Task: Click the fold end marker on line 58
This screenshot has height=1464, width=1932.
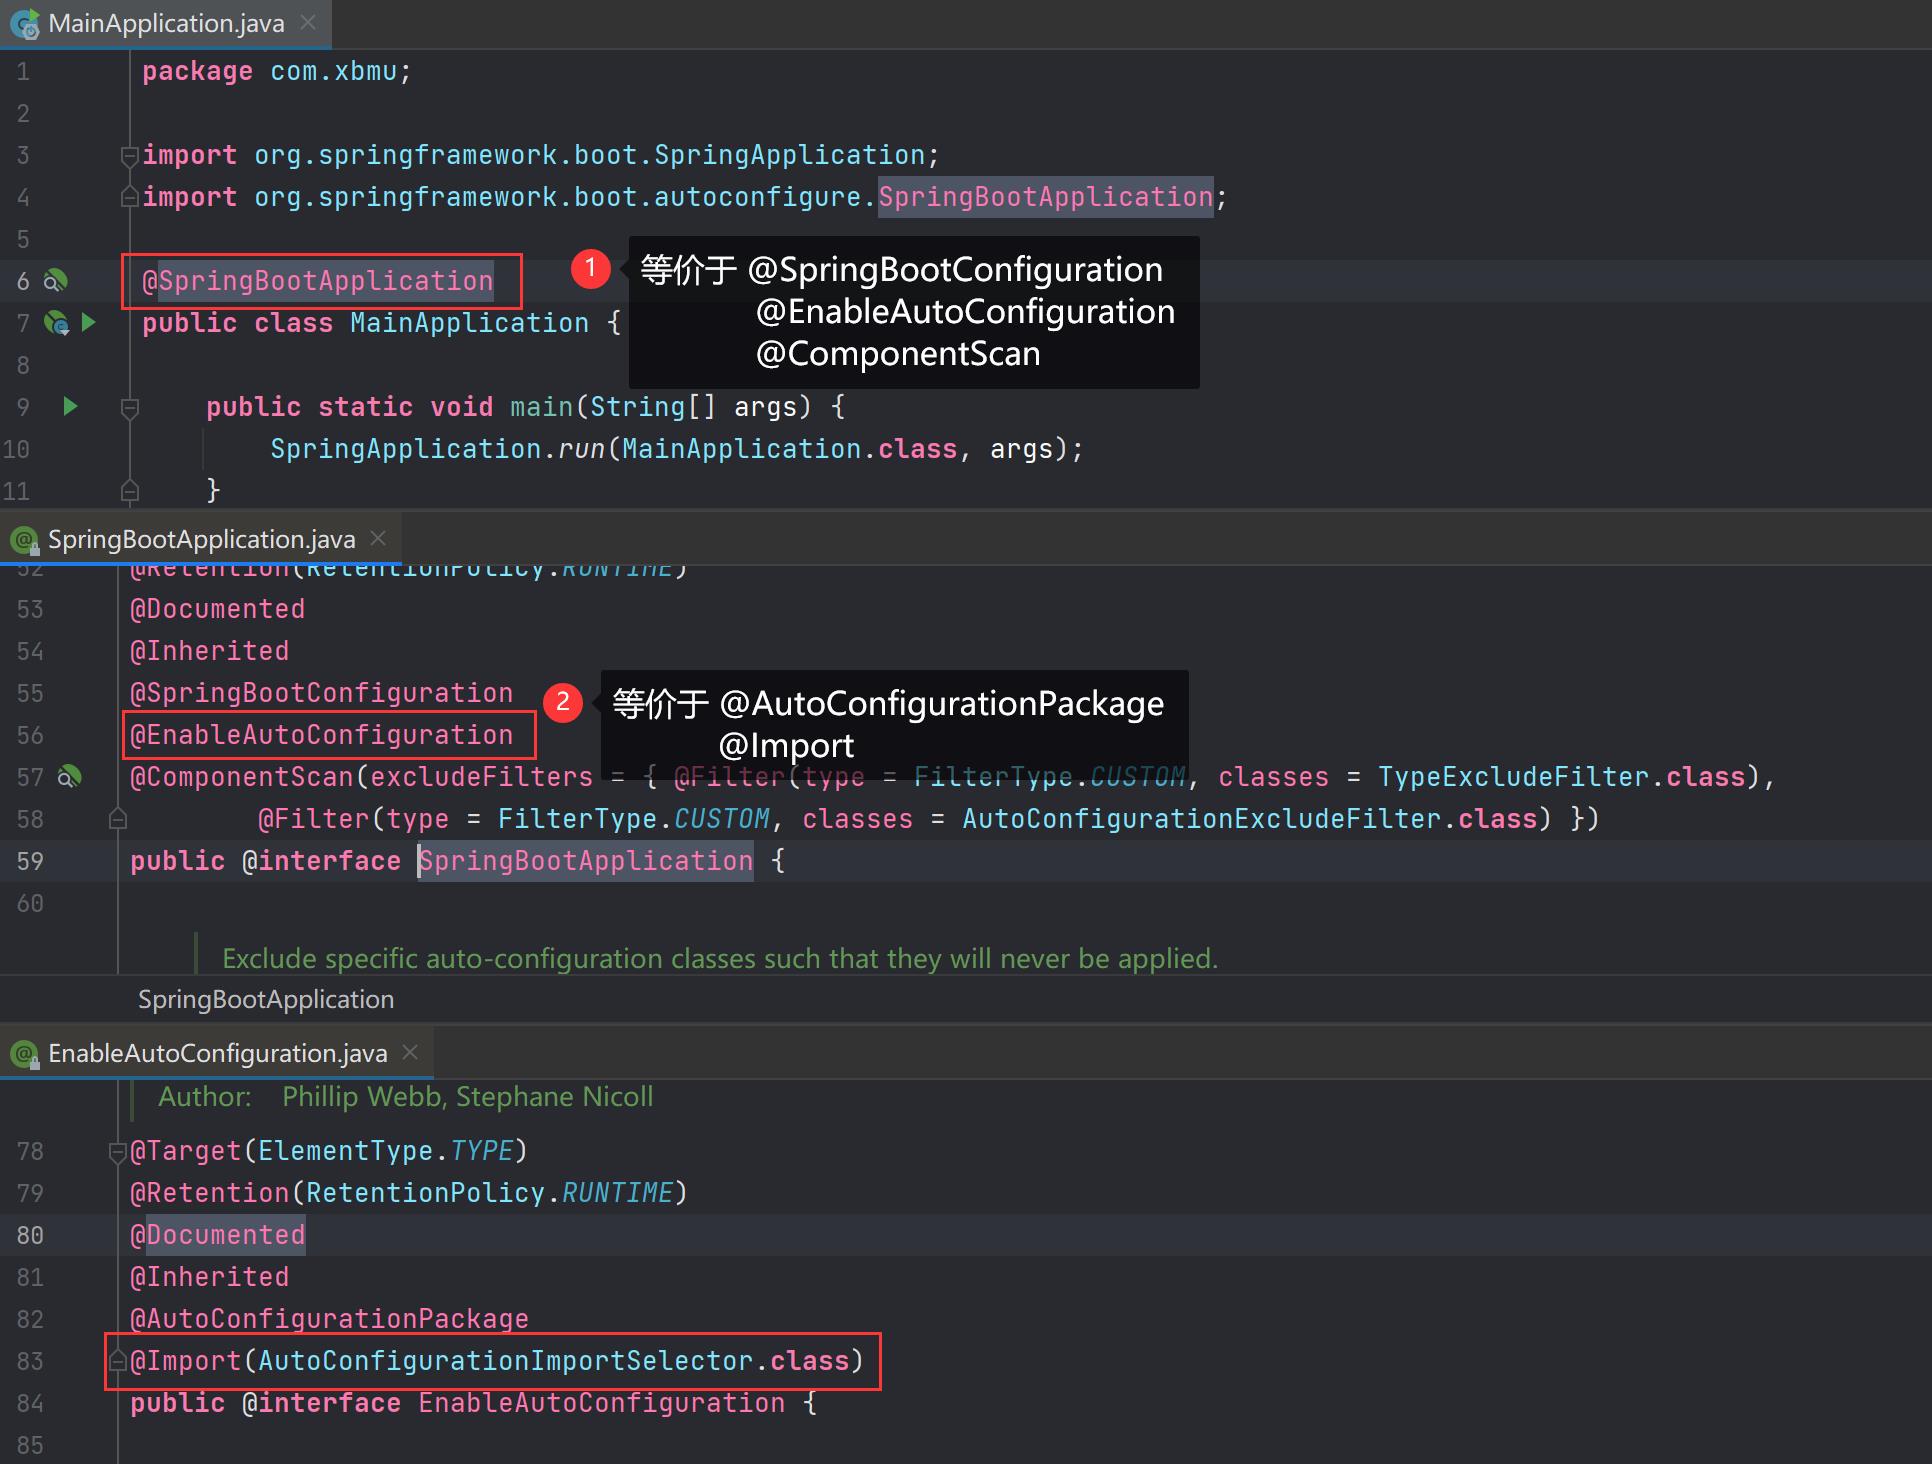Action: 117,819
